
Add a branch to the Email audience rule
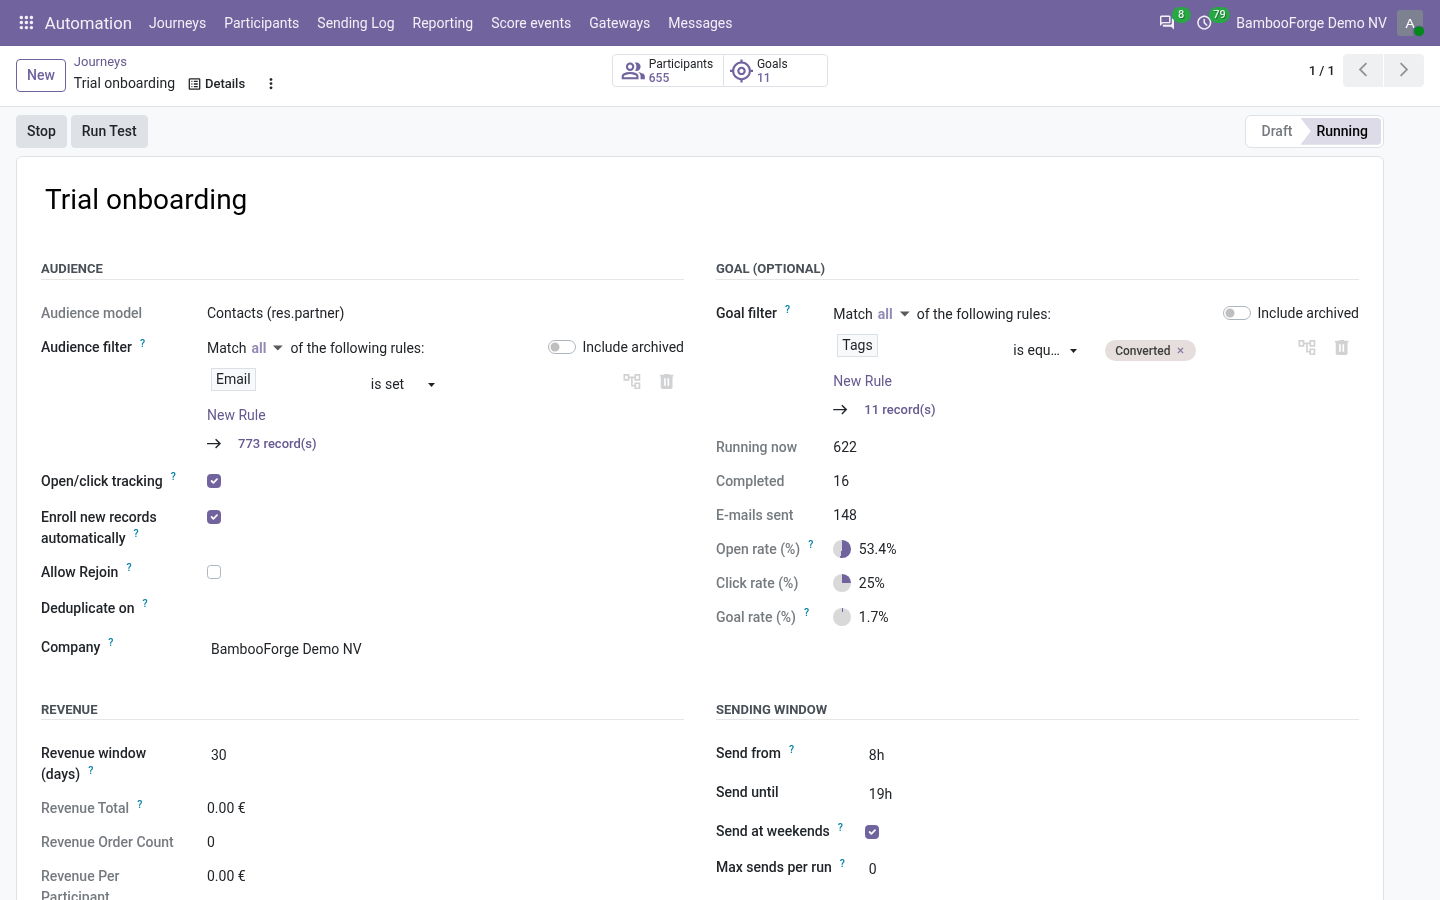click(632, 381)
